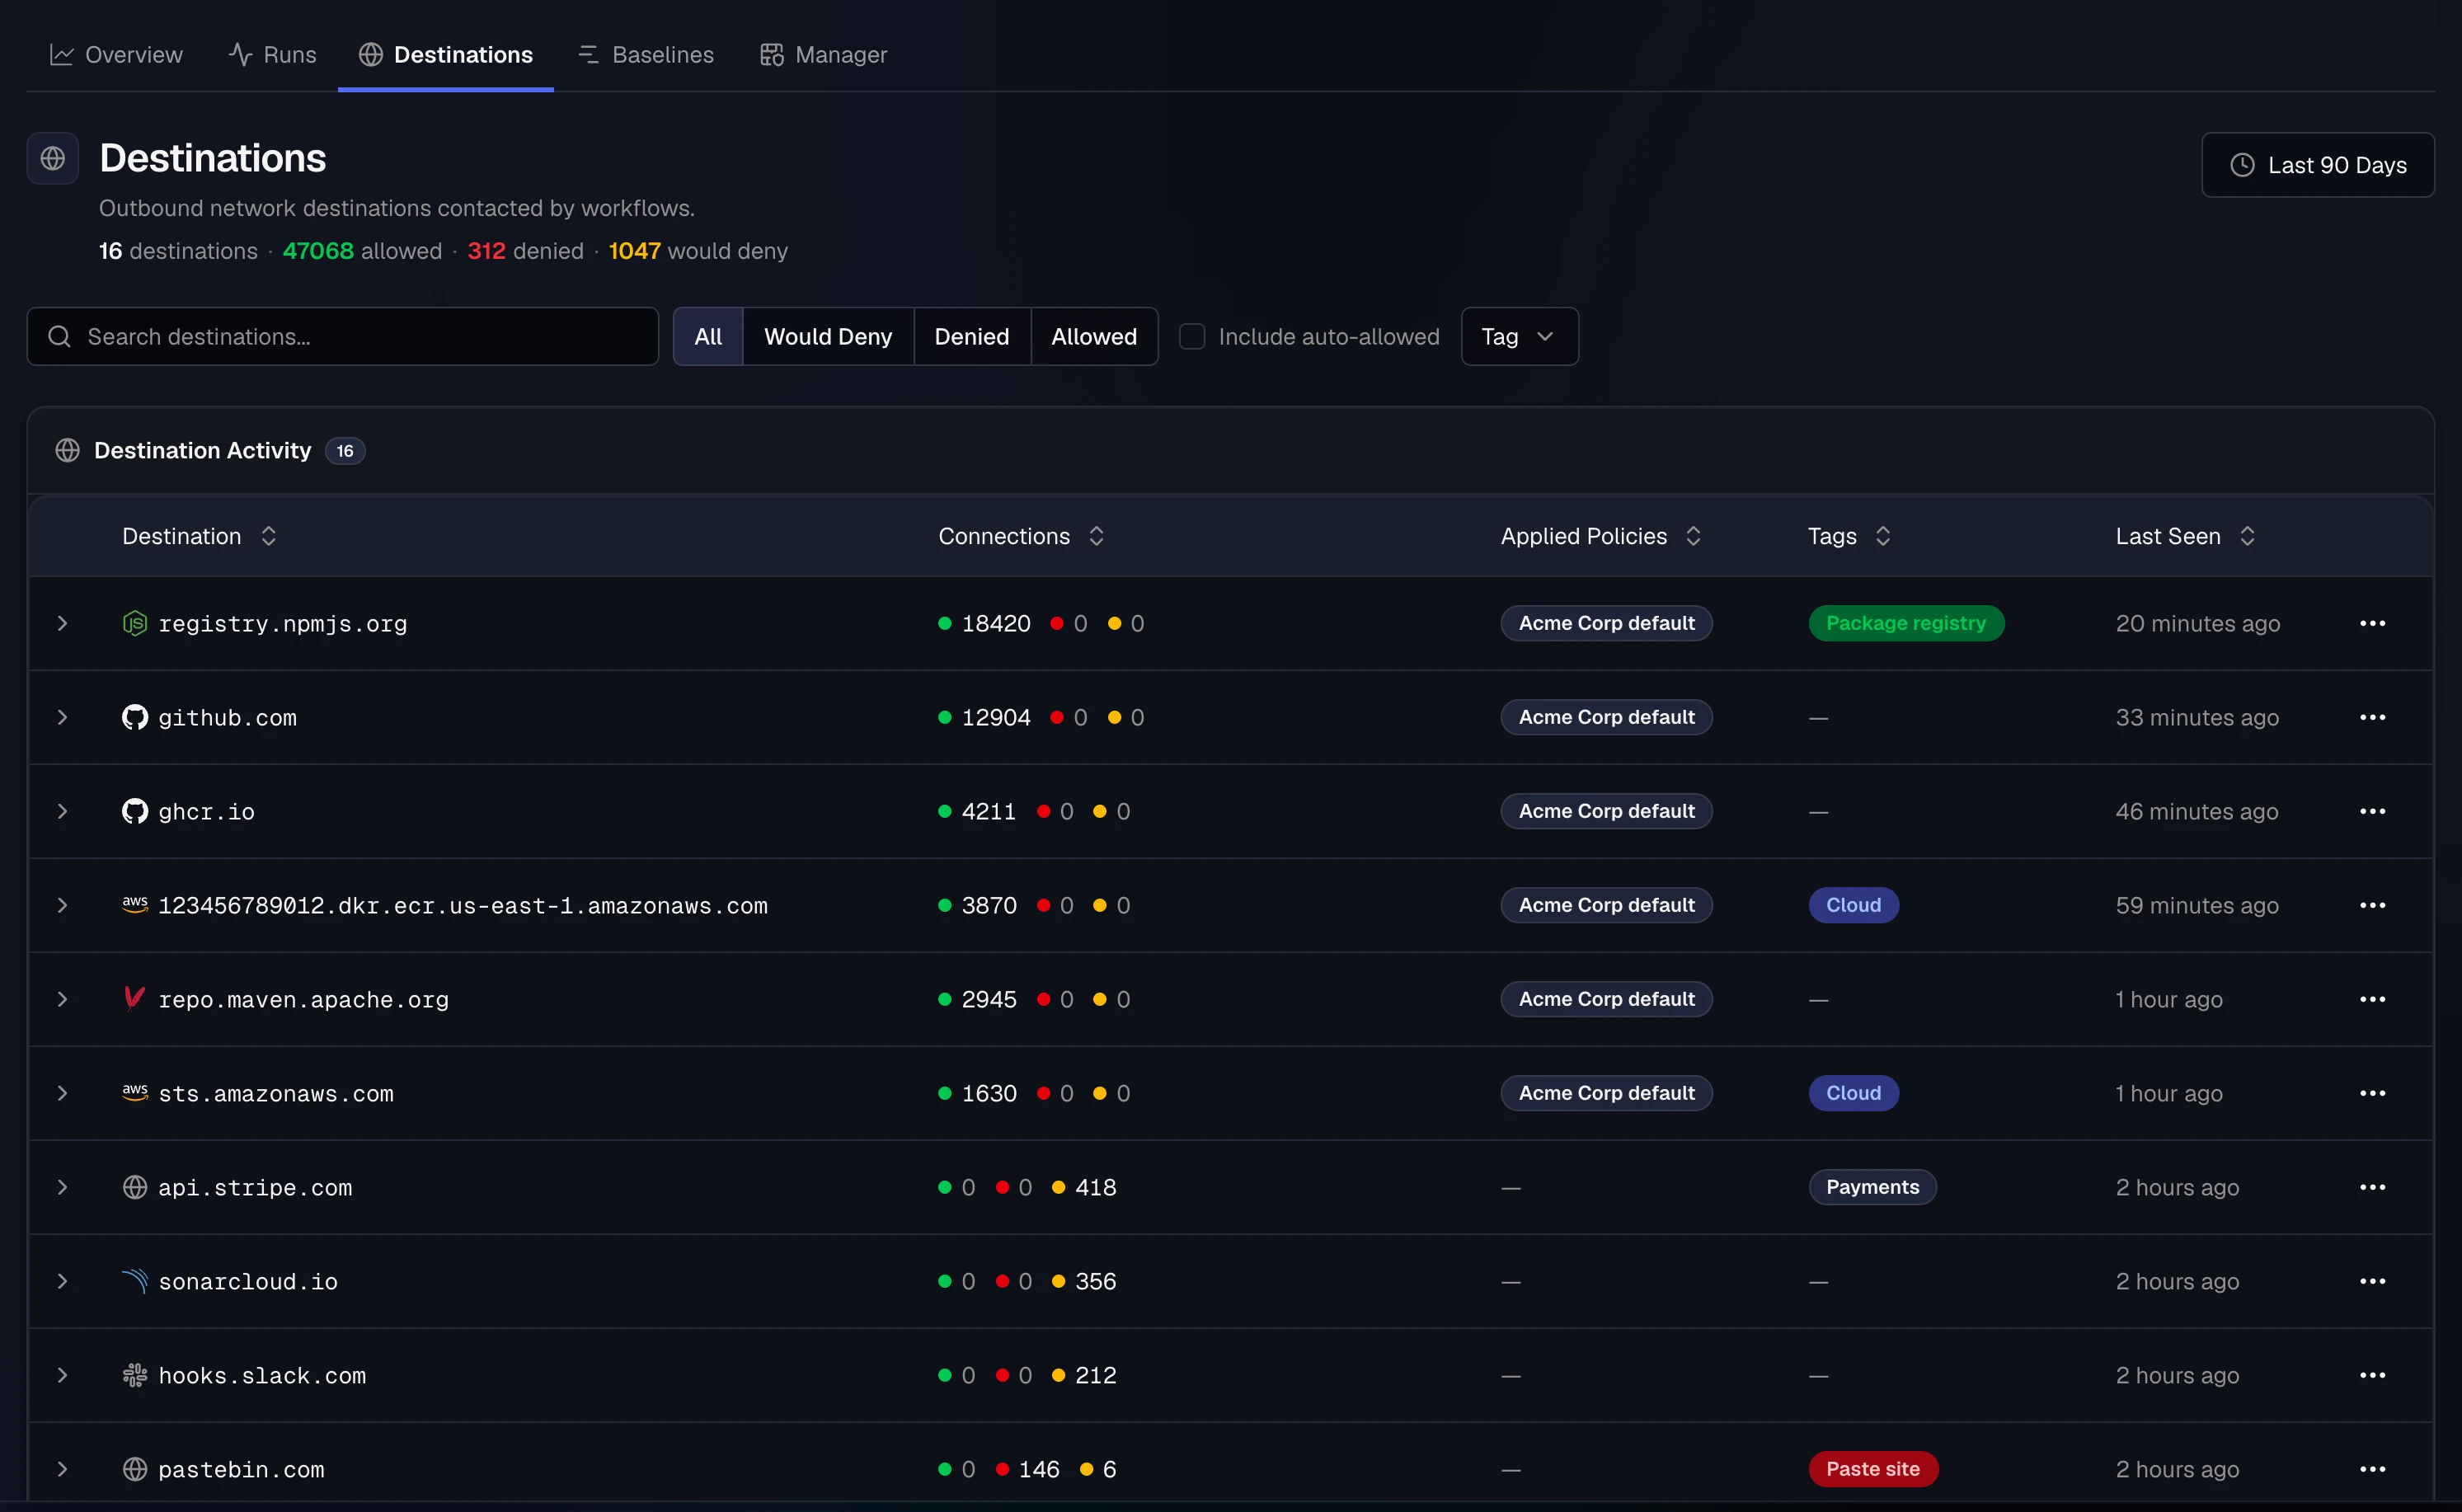
Task: Open the Tag filter dropdown
Action: point(1519,337)
